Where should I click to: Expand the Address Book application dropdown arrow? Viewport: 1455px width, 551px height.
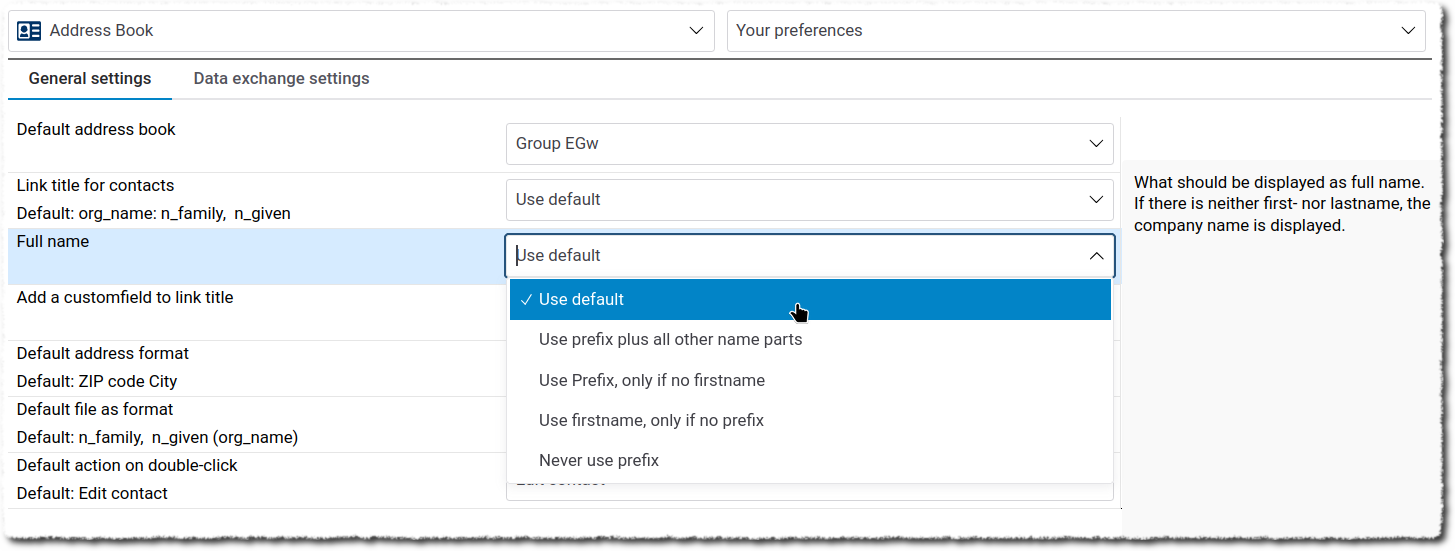coord(696,31)
